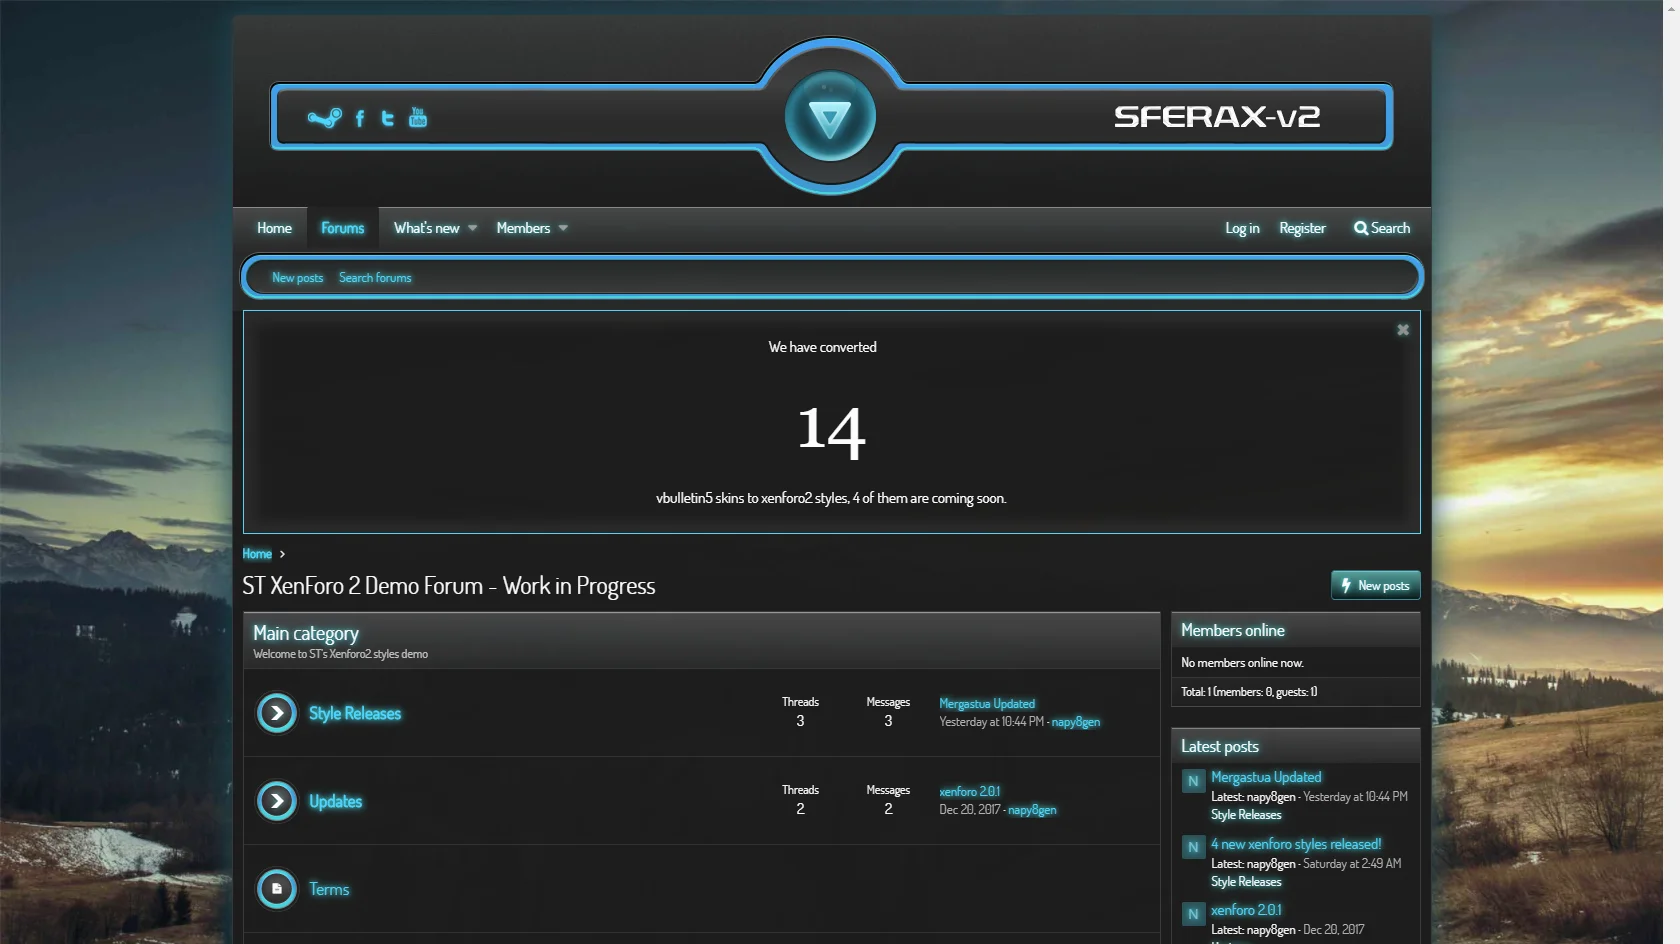The height and width of the screenshot is (944, 1680).
Task: Click the Facebook icon
Action: pos(360,118)
